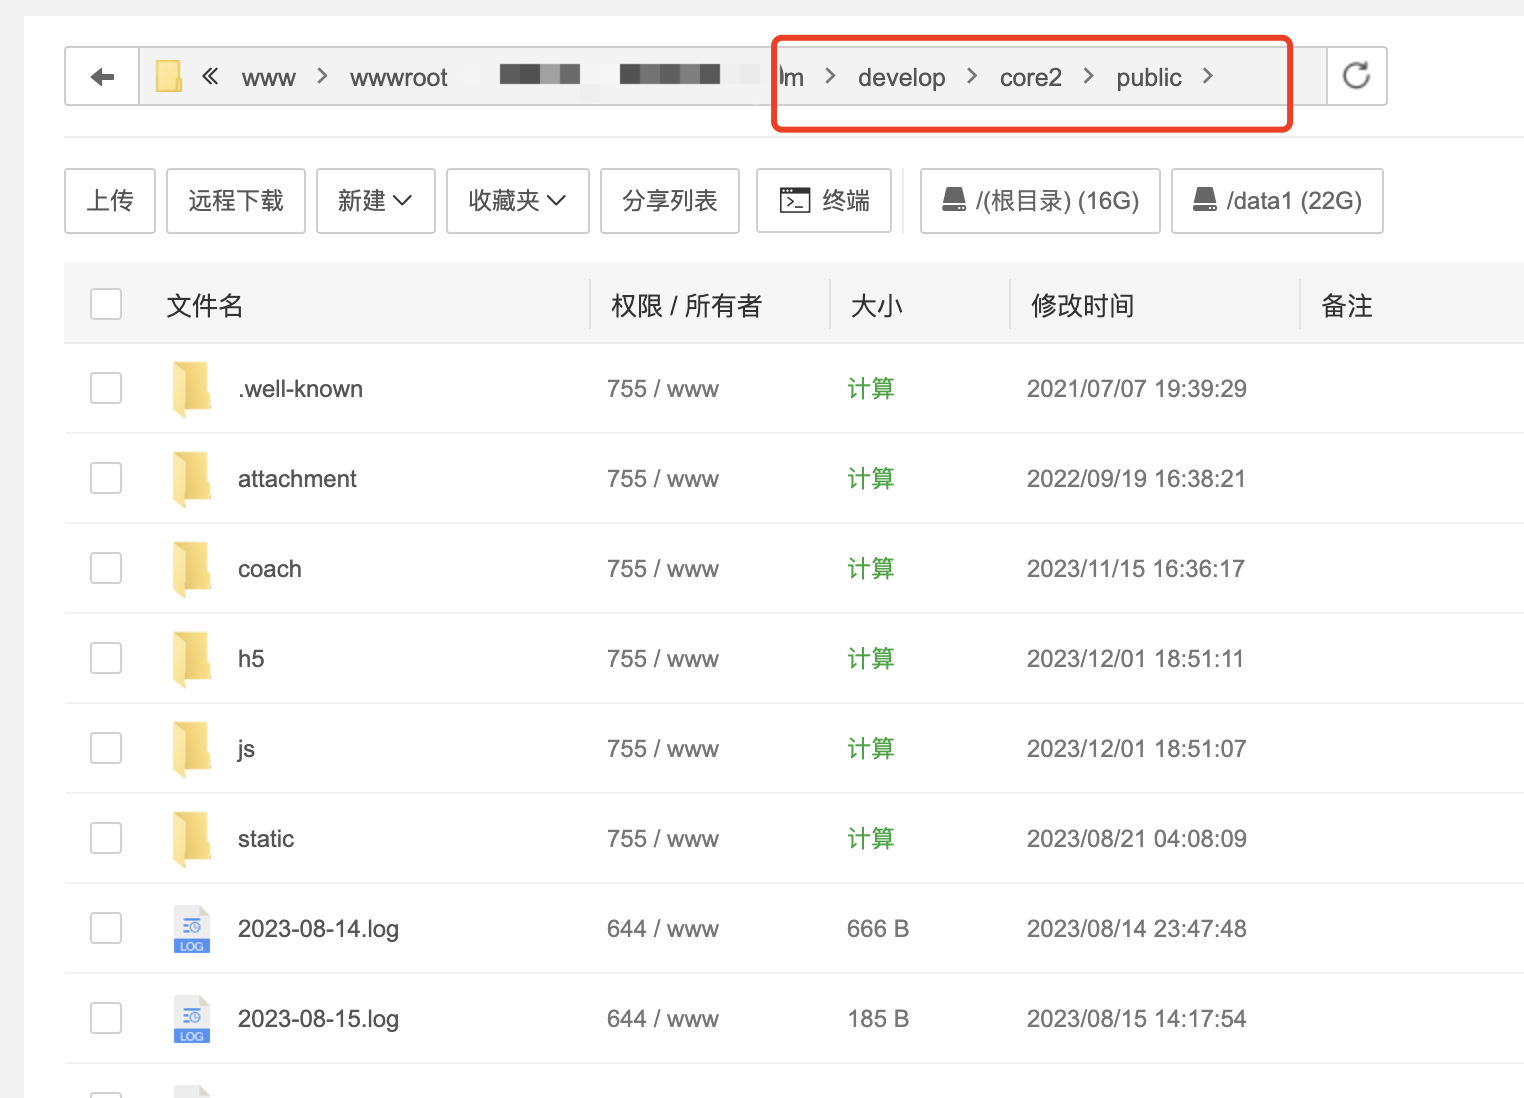Click the 2023-08-14.log file icon
The width and height of the screenshot is (1524, 1098).
(x=191, y=929)
